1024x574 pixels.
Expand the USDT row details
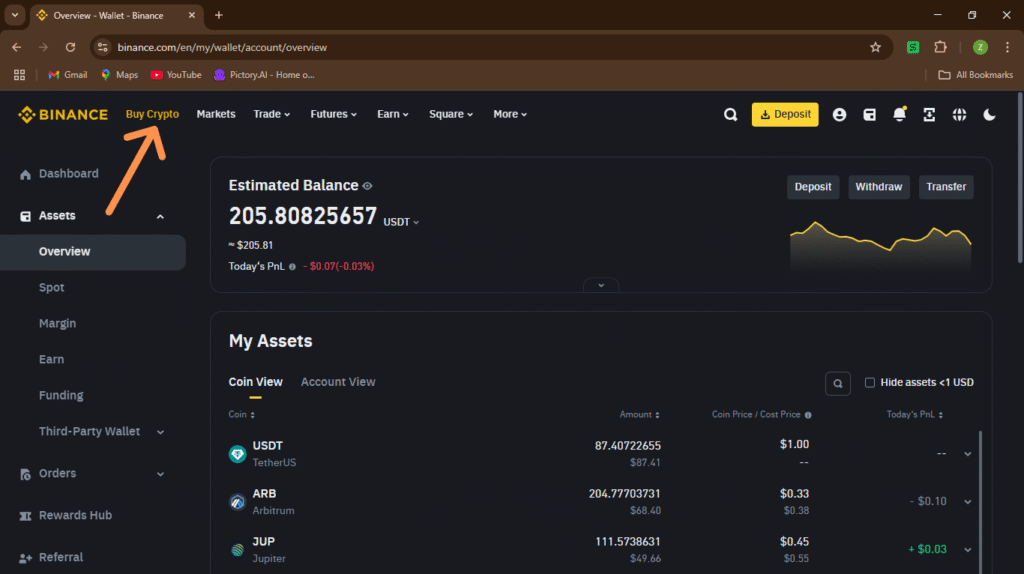[967, 454]
